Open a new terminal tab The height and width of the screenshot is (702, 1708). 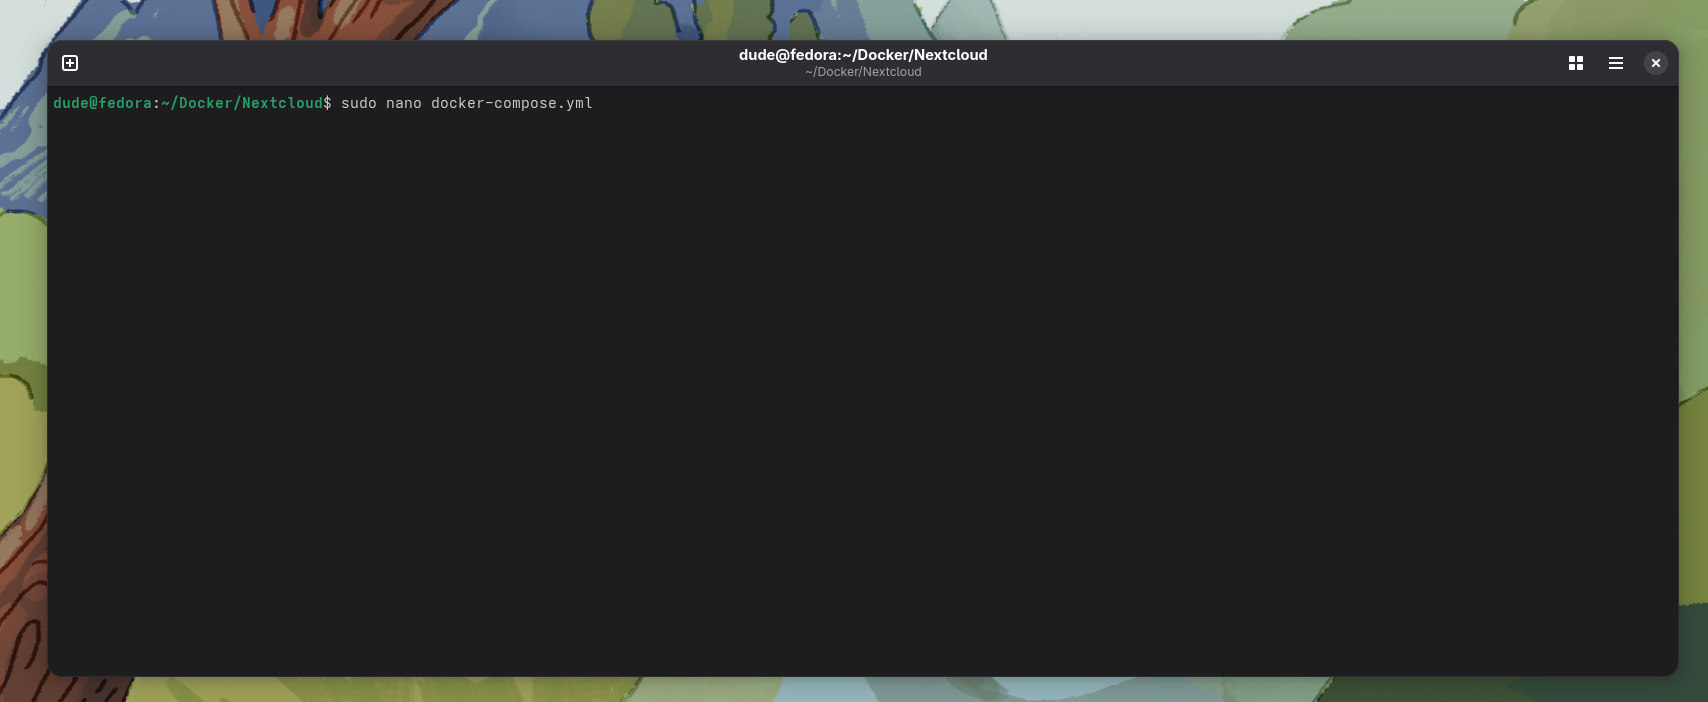pyautogui.click(x=70, y=63)
